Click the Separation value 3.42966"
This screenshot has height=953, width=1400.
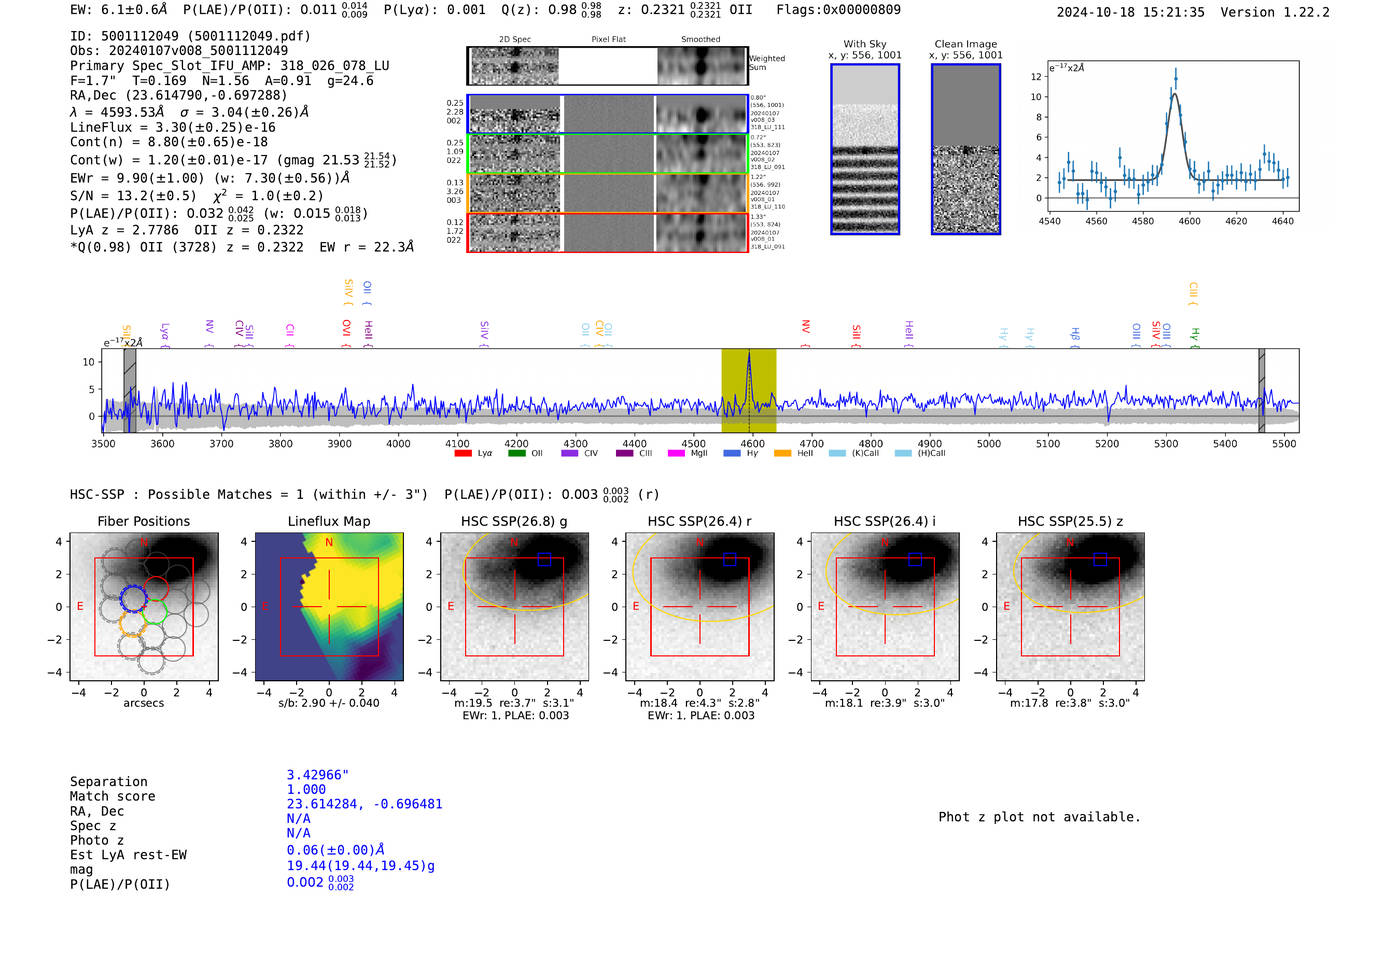click(318, 775)
